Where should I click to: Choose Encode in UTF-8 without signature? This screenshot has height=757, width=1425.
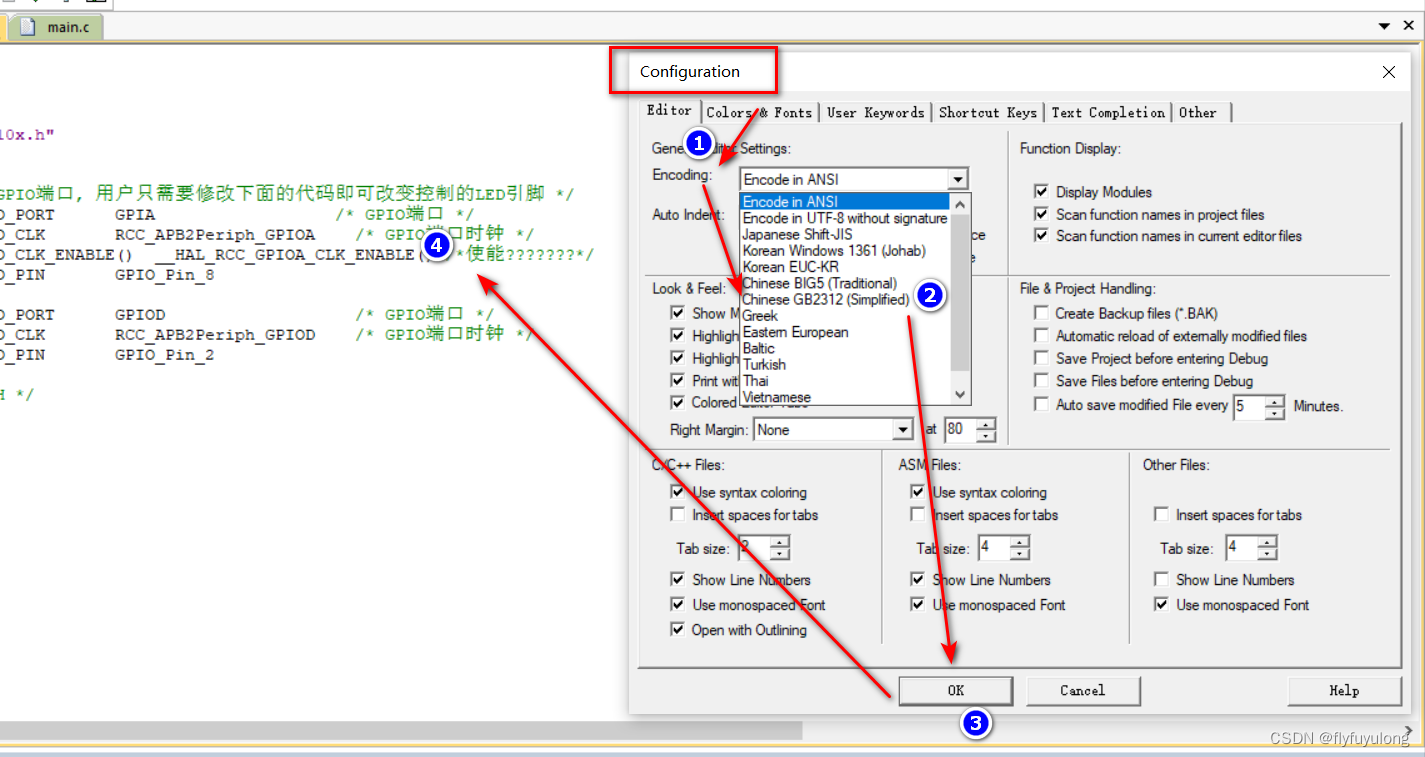coord(844,218)
